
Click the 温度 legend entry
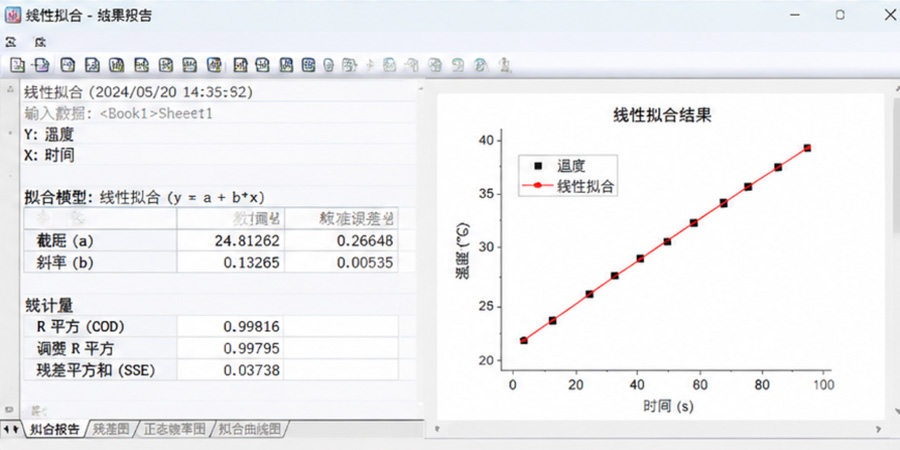coord(559,166)
